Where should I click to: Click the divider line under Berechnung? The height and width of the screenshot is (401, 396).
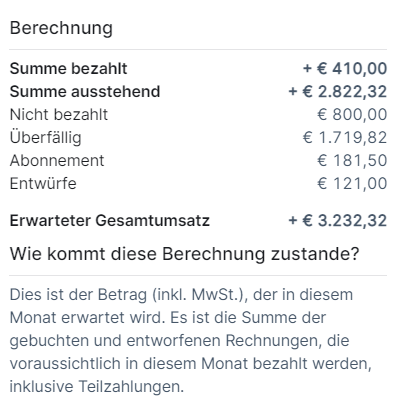(198, 50)
